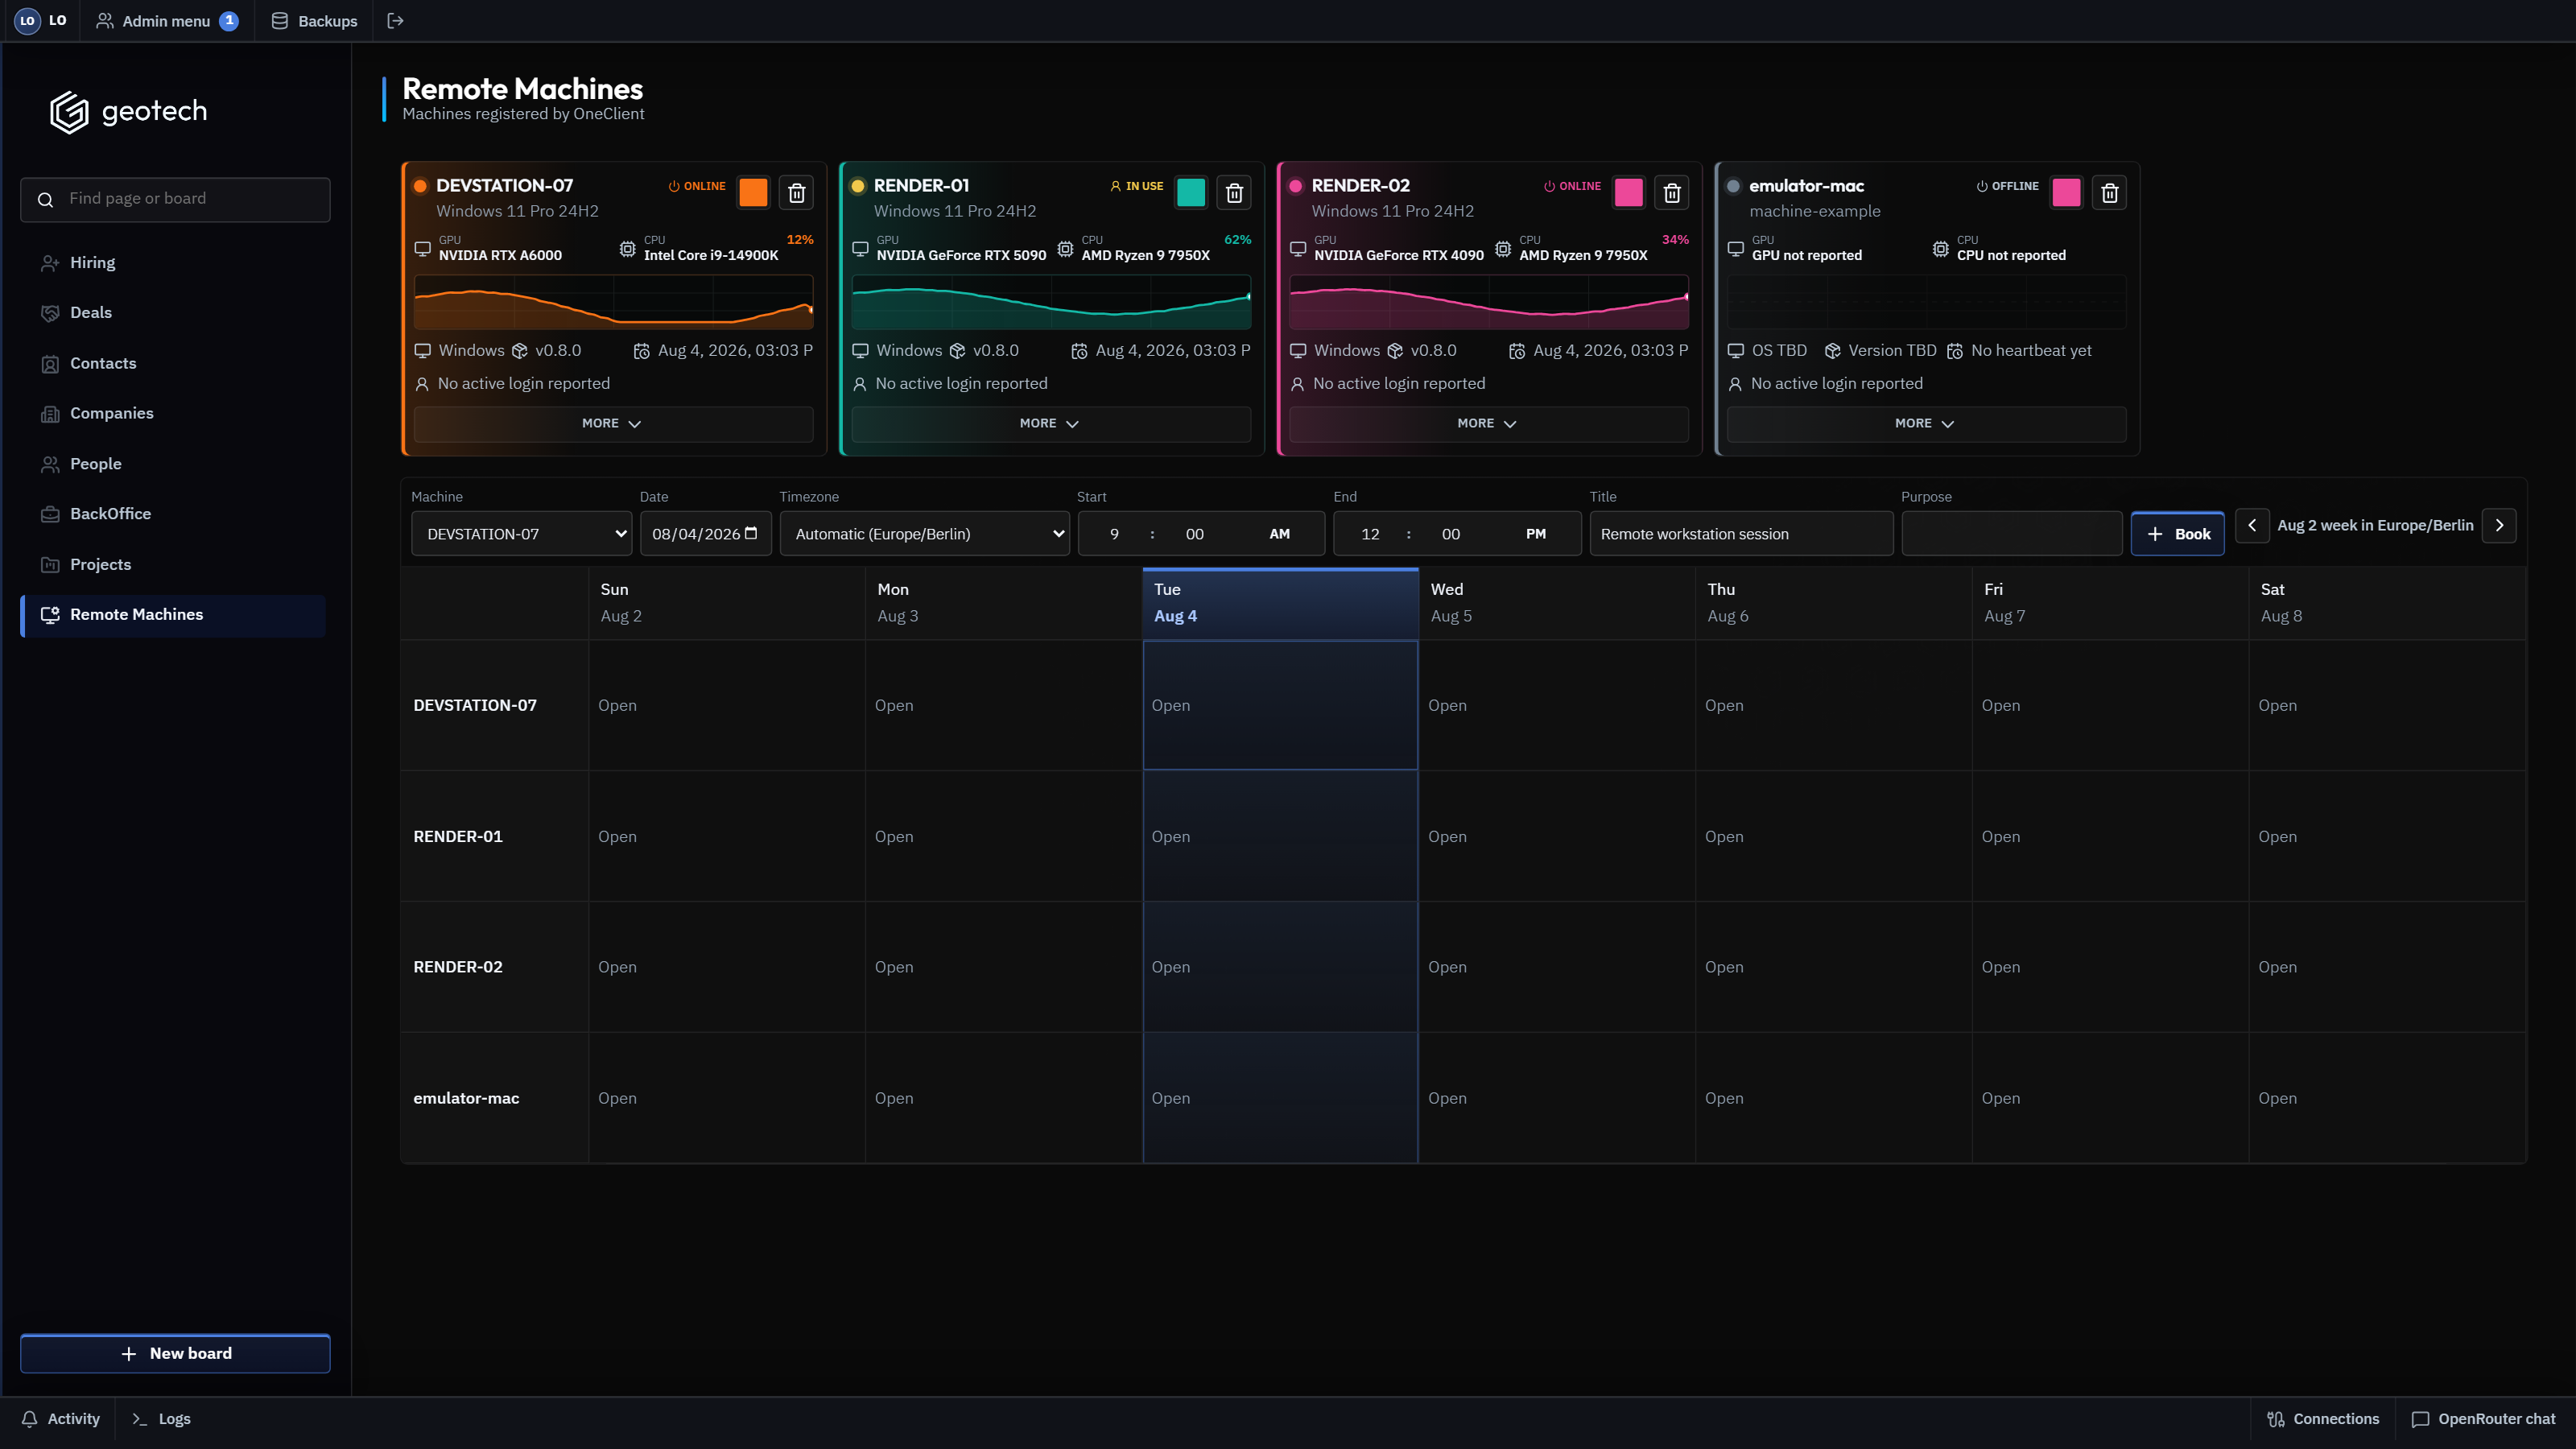Open OpenRouter chat panel
Viewport: 2576px width, 1449px height.
(2484, 1419)
